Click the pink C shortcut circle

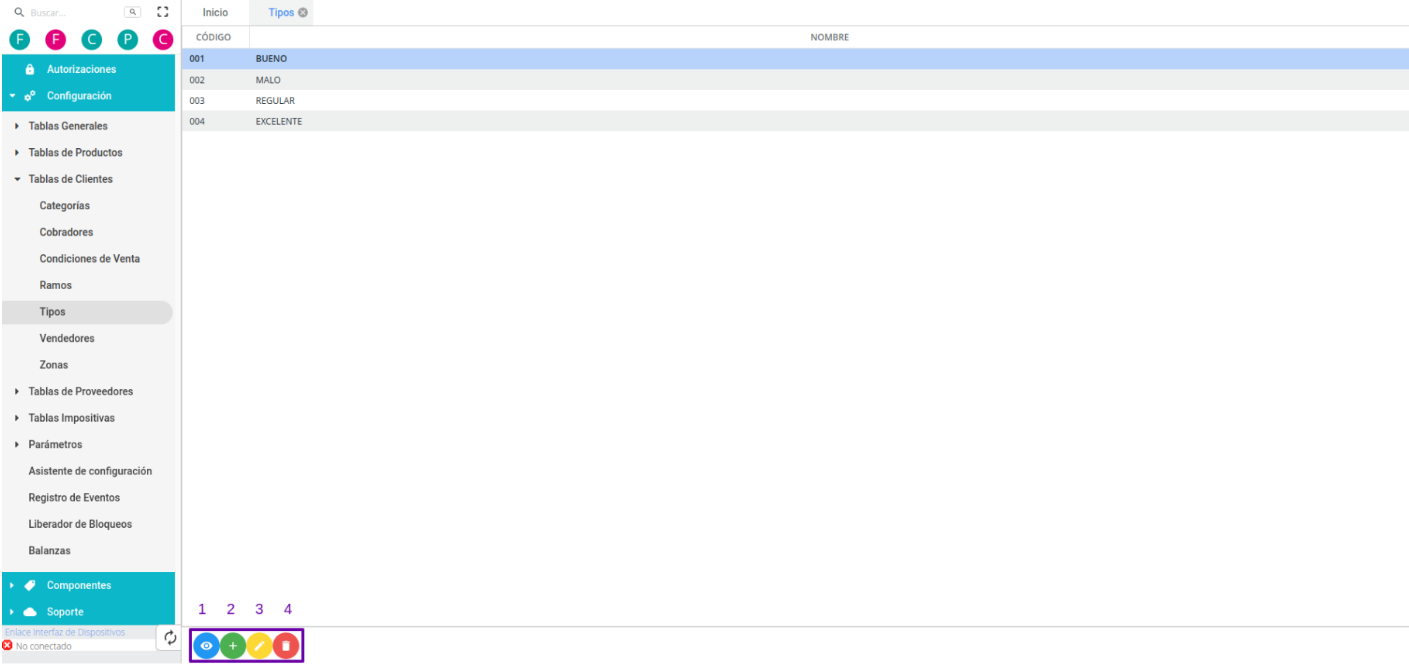163,40
